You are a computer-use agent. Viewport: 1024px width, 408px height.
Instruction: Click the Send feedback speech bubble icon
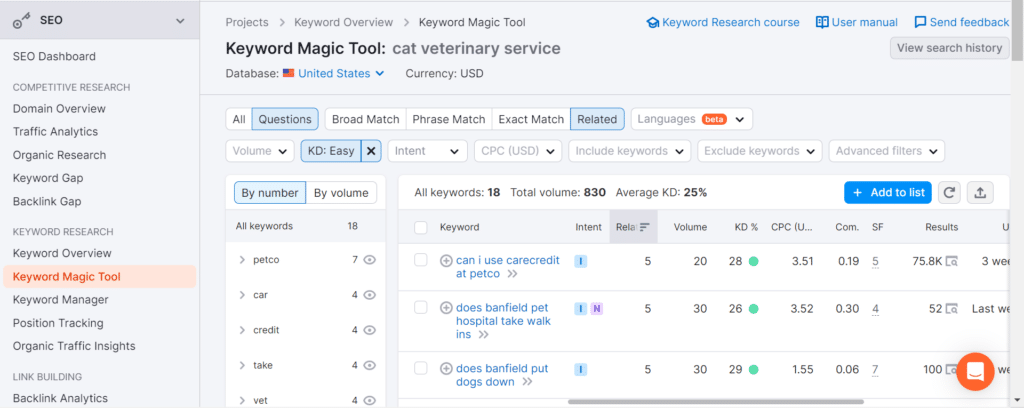[x=921, y=22]
